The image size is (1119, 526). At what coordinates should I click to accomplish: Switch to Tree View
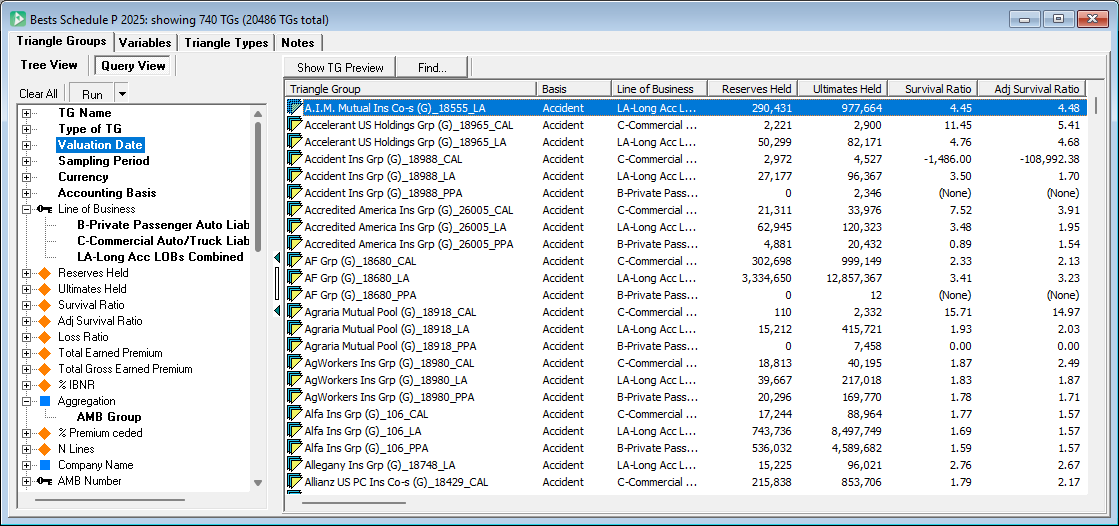49,65
